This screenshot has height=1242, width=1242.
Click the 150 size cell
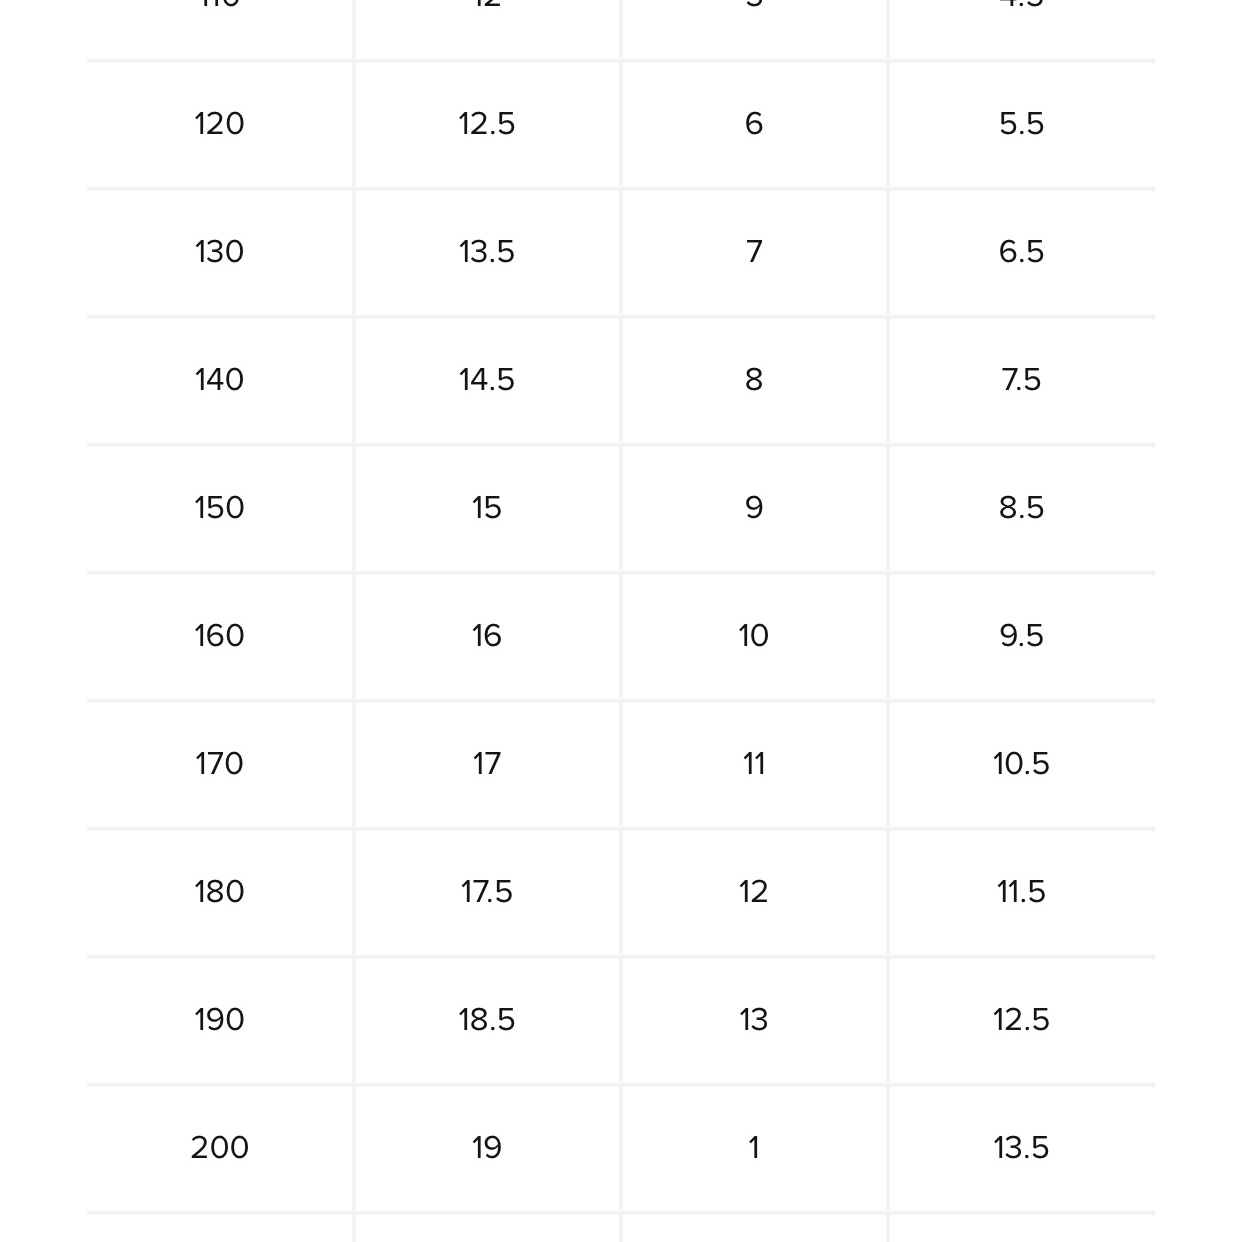click(219, 508)
